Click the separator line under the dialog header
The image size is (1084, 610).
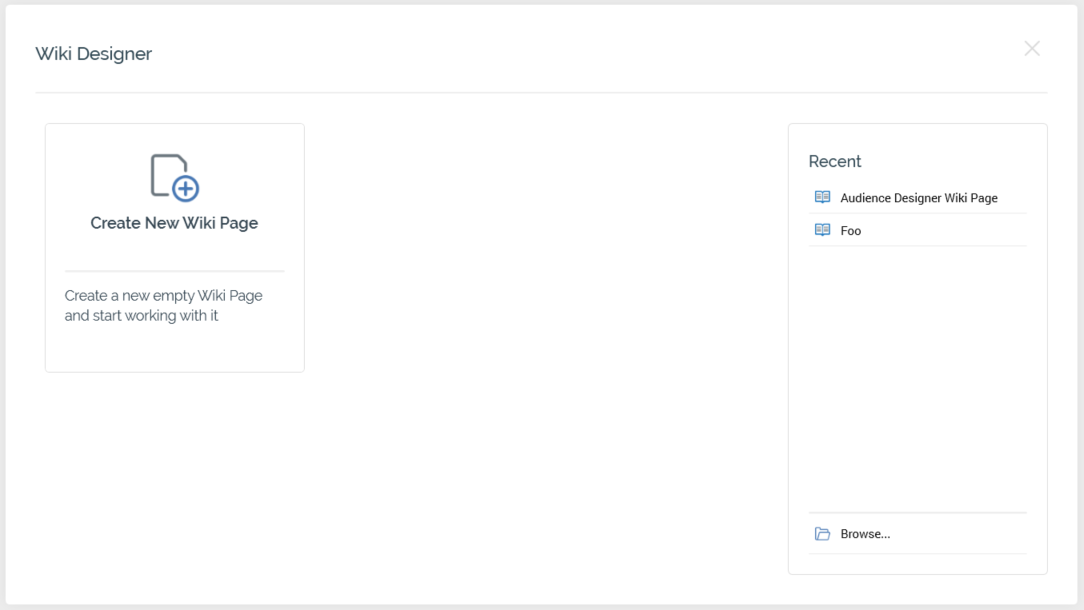541,93
